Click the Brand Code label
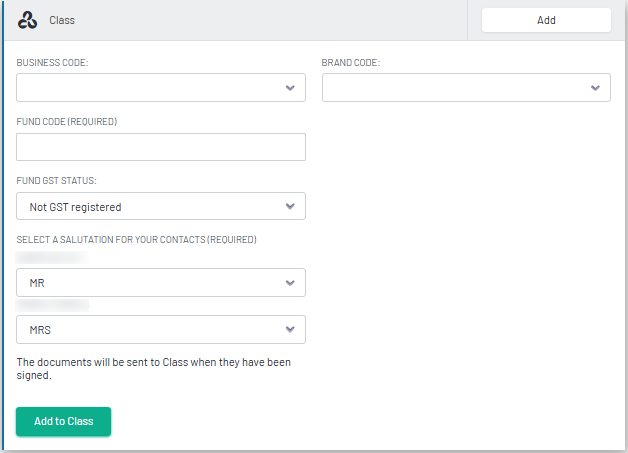628x453 pixels. tap(350, 63)
